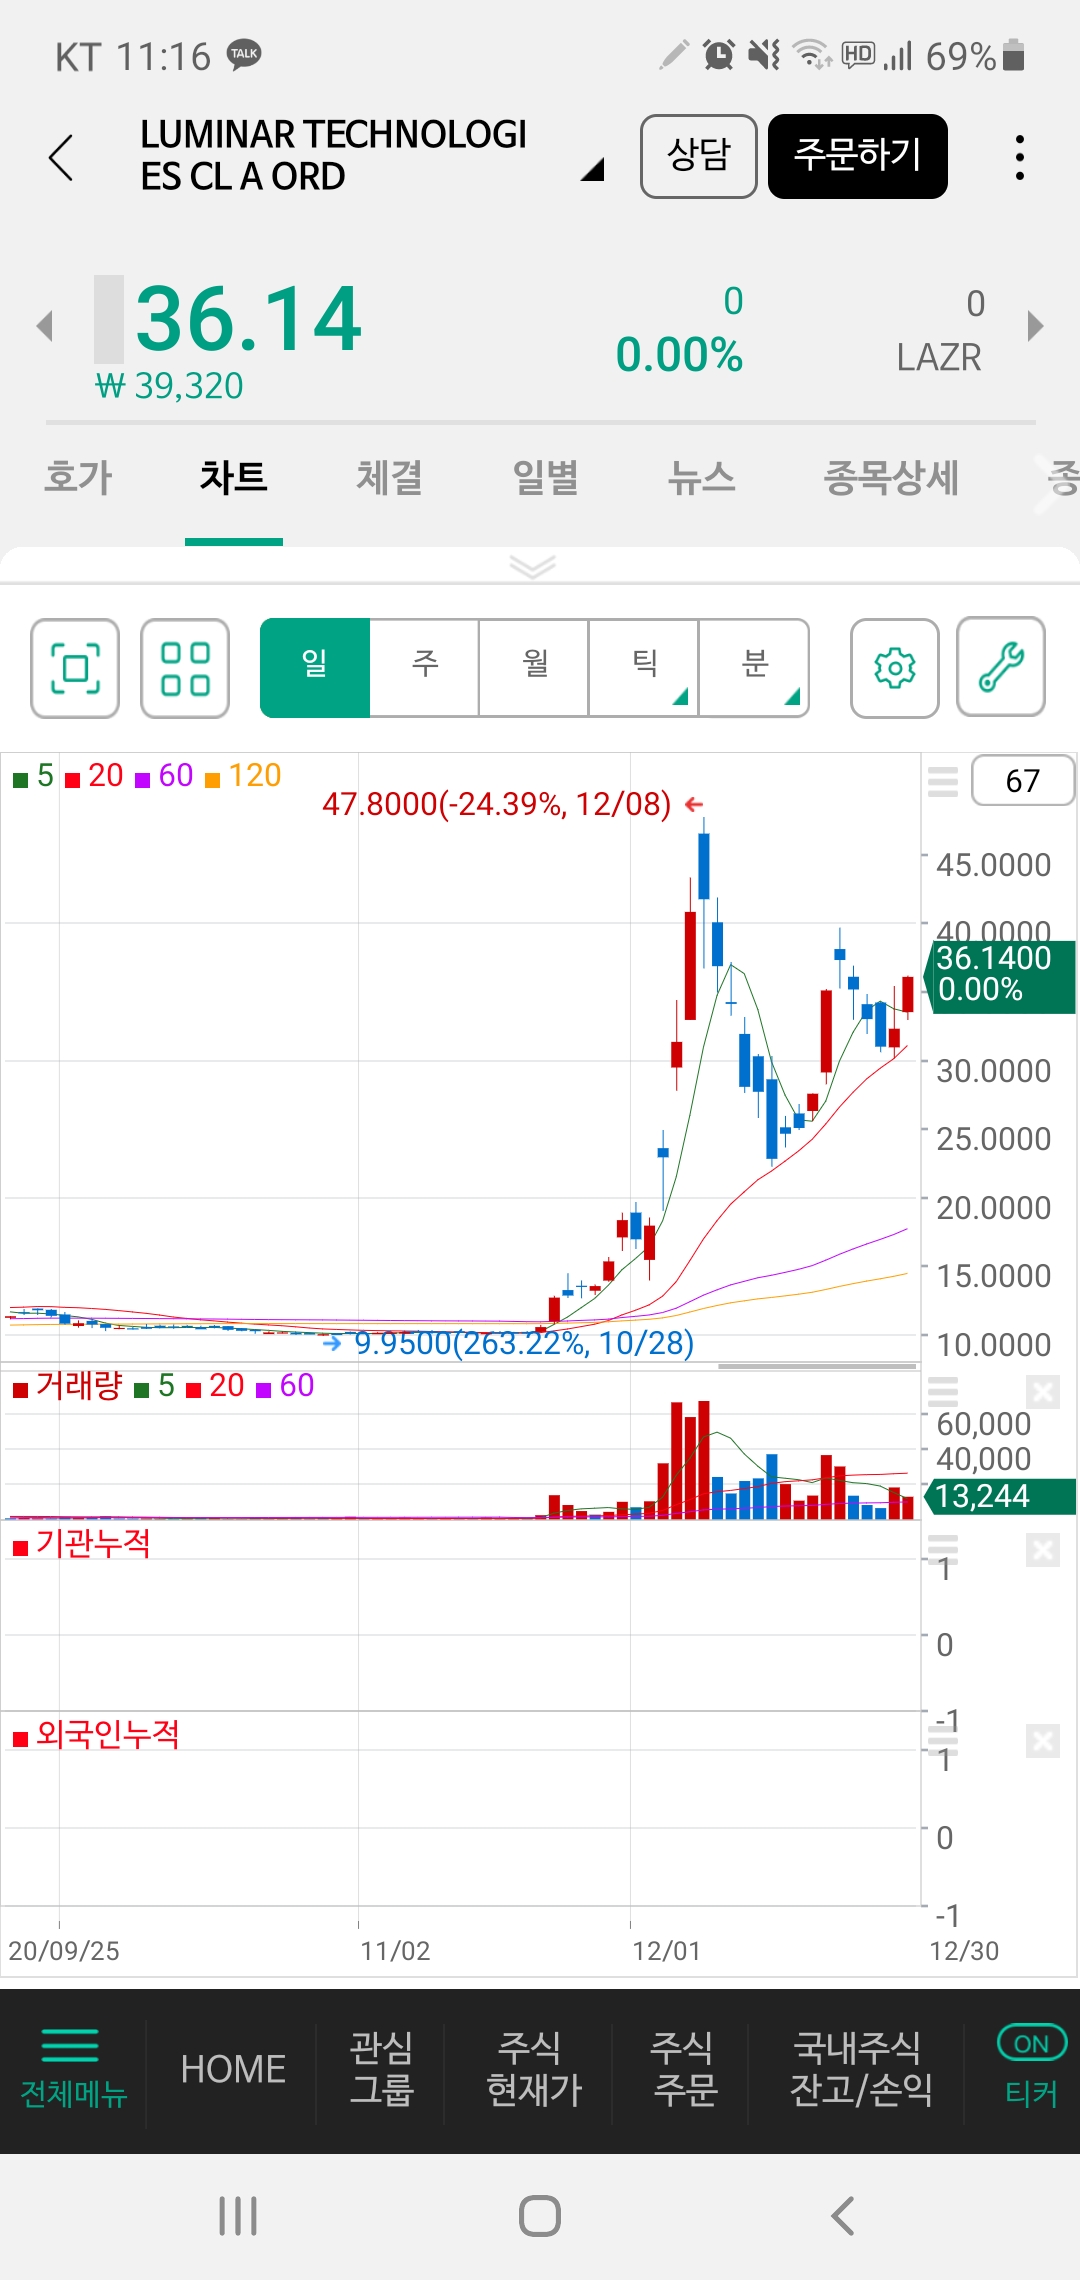The width and height of the screenshot is (1080, 2280).
Task: Click the 20-day MA red swatch
Action: click(x=72, y=780)
